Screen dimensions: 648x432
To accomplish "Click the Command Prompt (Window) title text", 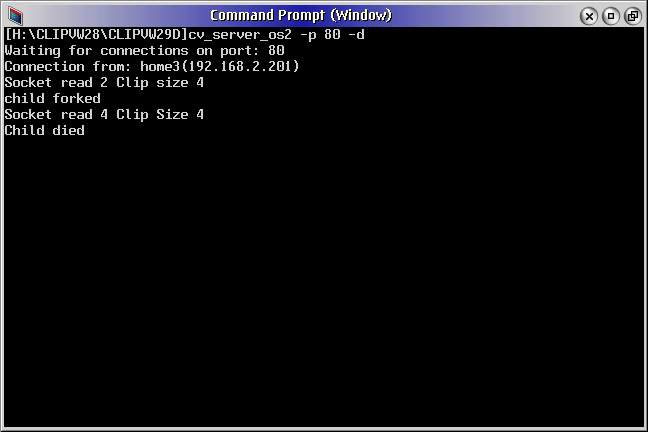I will tap(300, 15).
